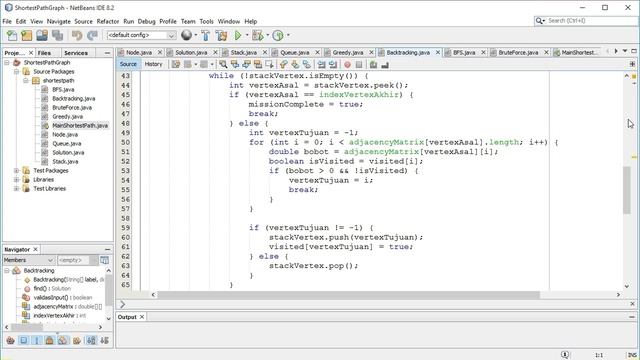Click Find Previous Occurrence editor icon
Viewport: 640px width, 360px height.
235,64
